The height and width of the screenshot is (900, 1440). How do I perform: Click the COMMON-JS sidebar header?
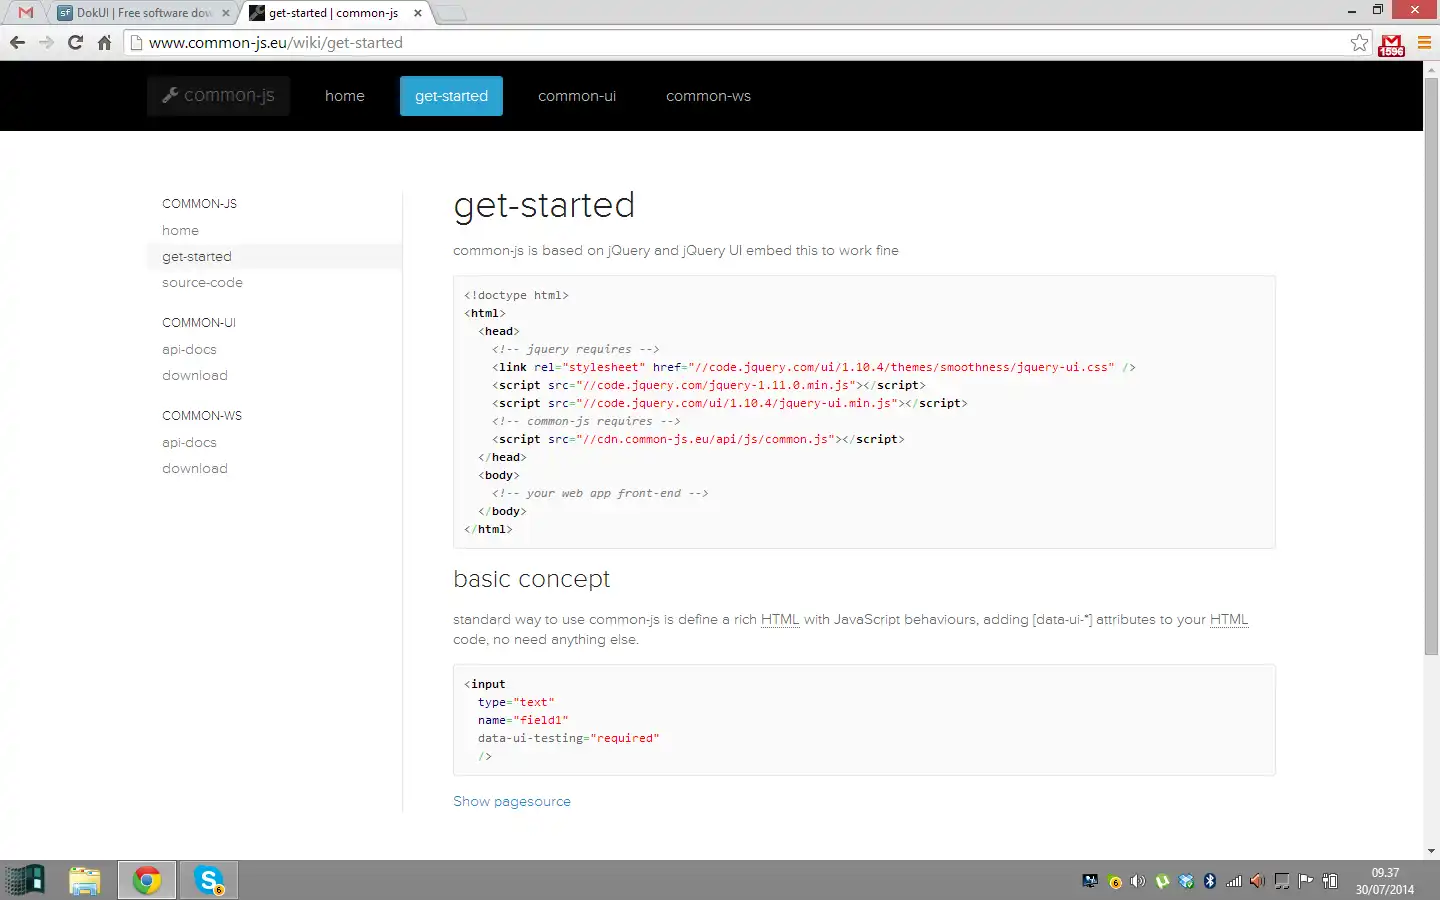point(199,204)
